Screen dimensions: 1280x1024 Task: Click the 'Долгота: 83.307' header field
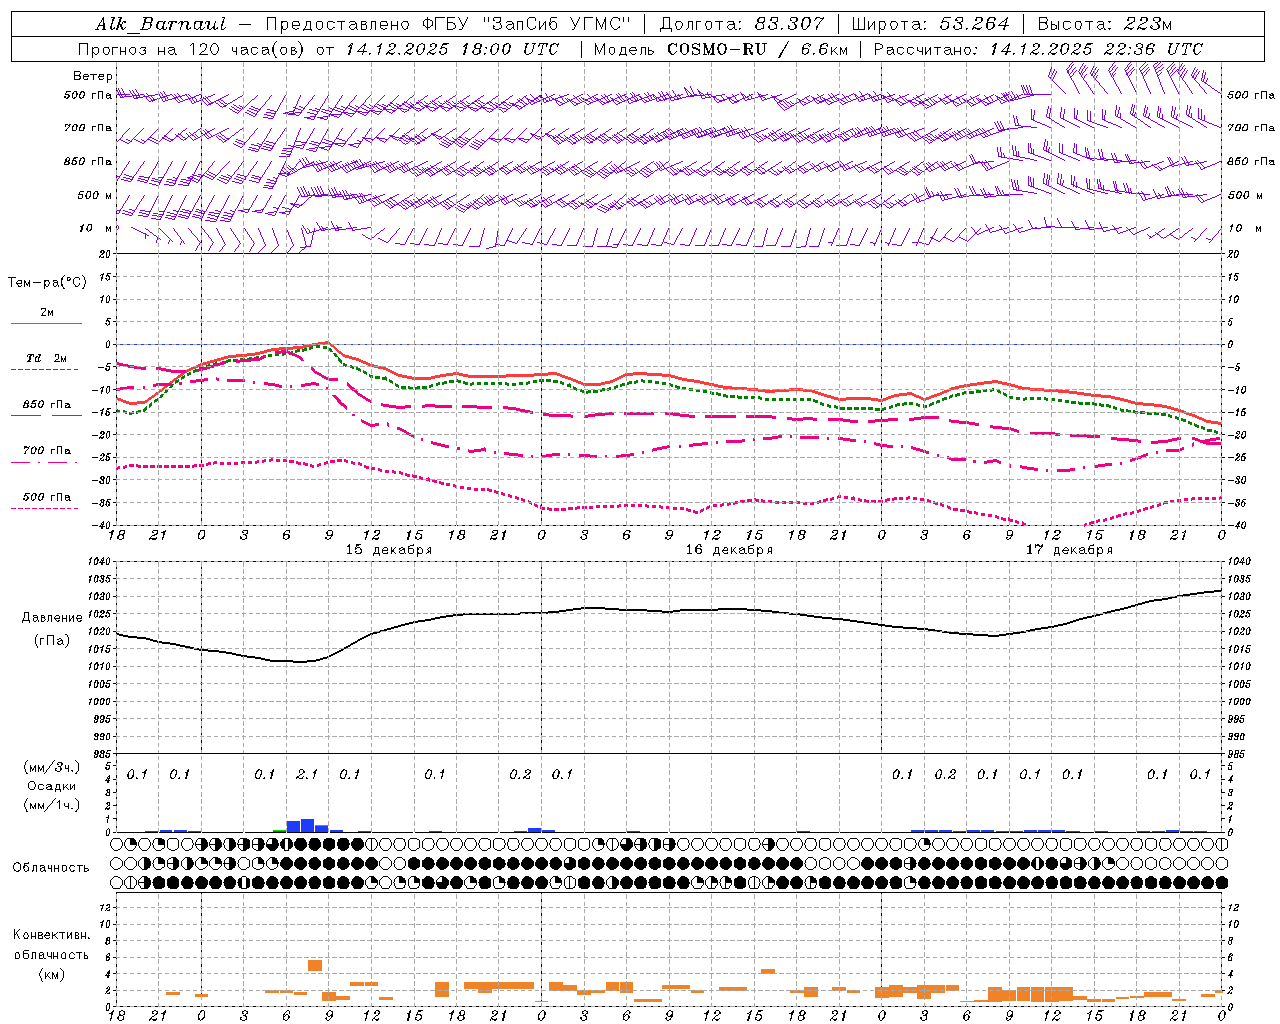pos(741,24)
